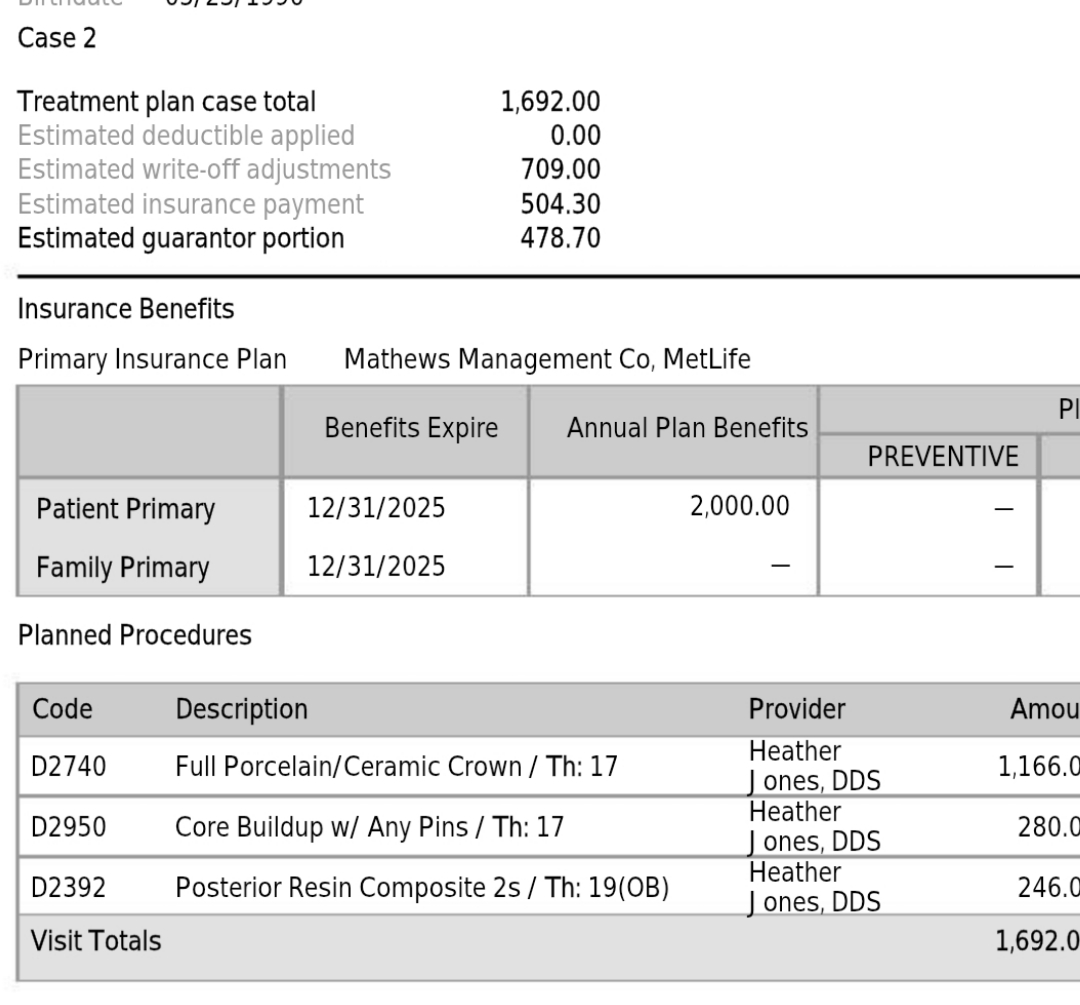Click the Annual Plan Benefits column header
This screenshot has width=1080, height=1005.
coord(687,429)
